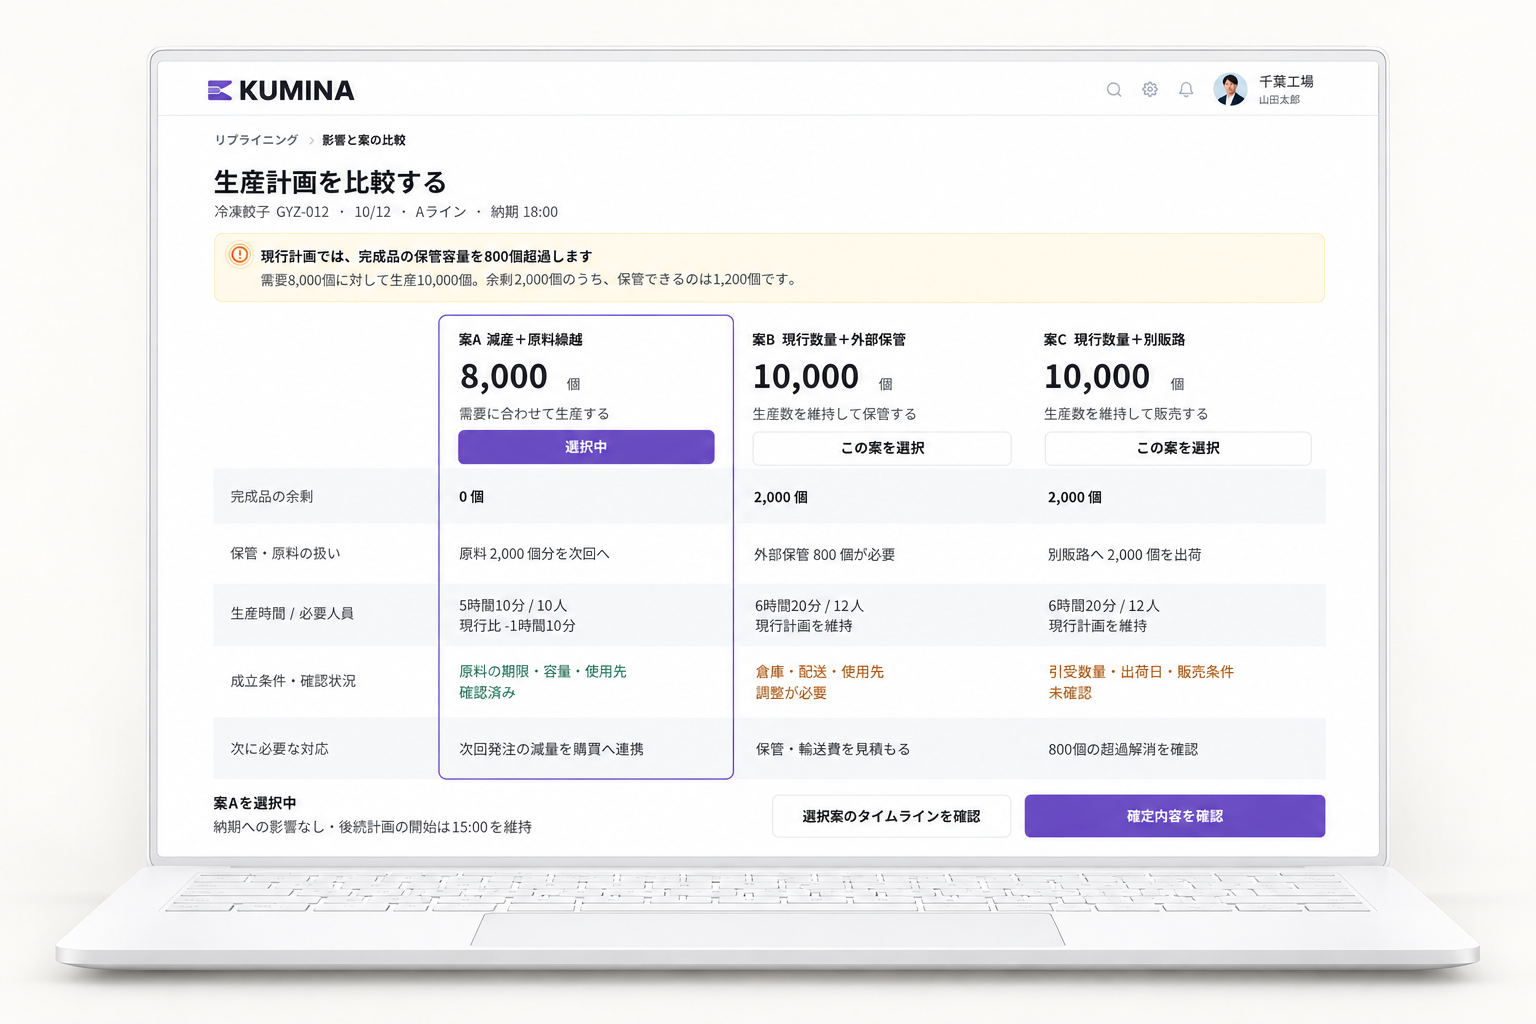Image resolution: width=1536 pixels, height=1024 pixels.
Task: Click the 千葉工場 account name
Action: (x=1286, y=81)
